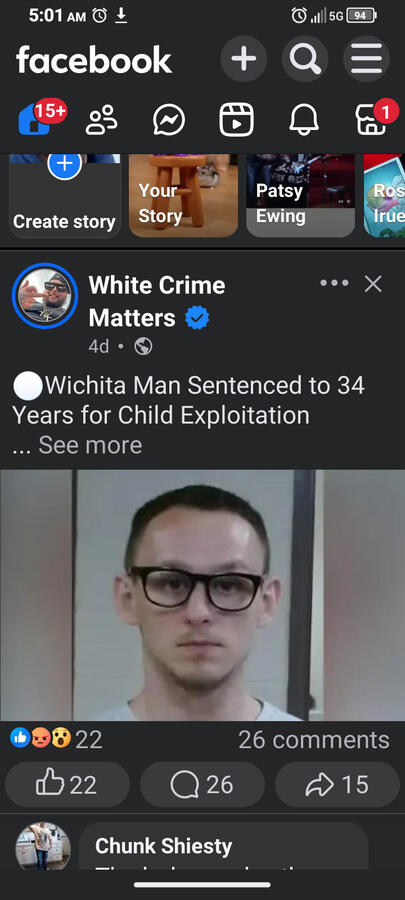Open Patsy Ewing's story
The width and height of the screenshot is (405, 900).
point(301,195)
